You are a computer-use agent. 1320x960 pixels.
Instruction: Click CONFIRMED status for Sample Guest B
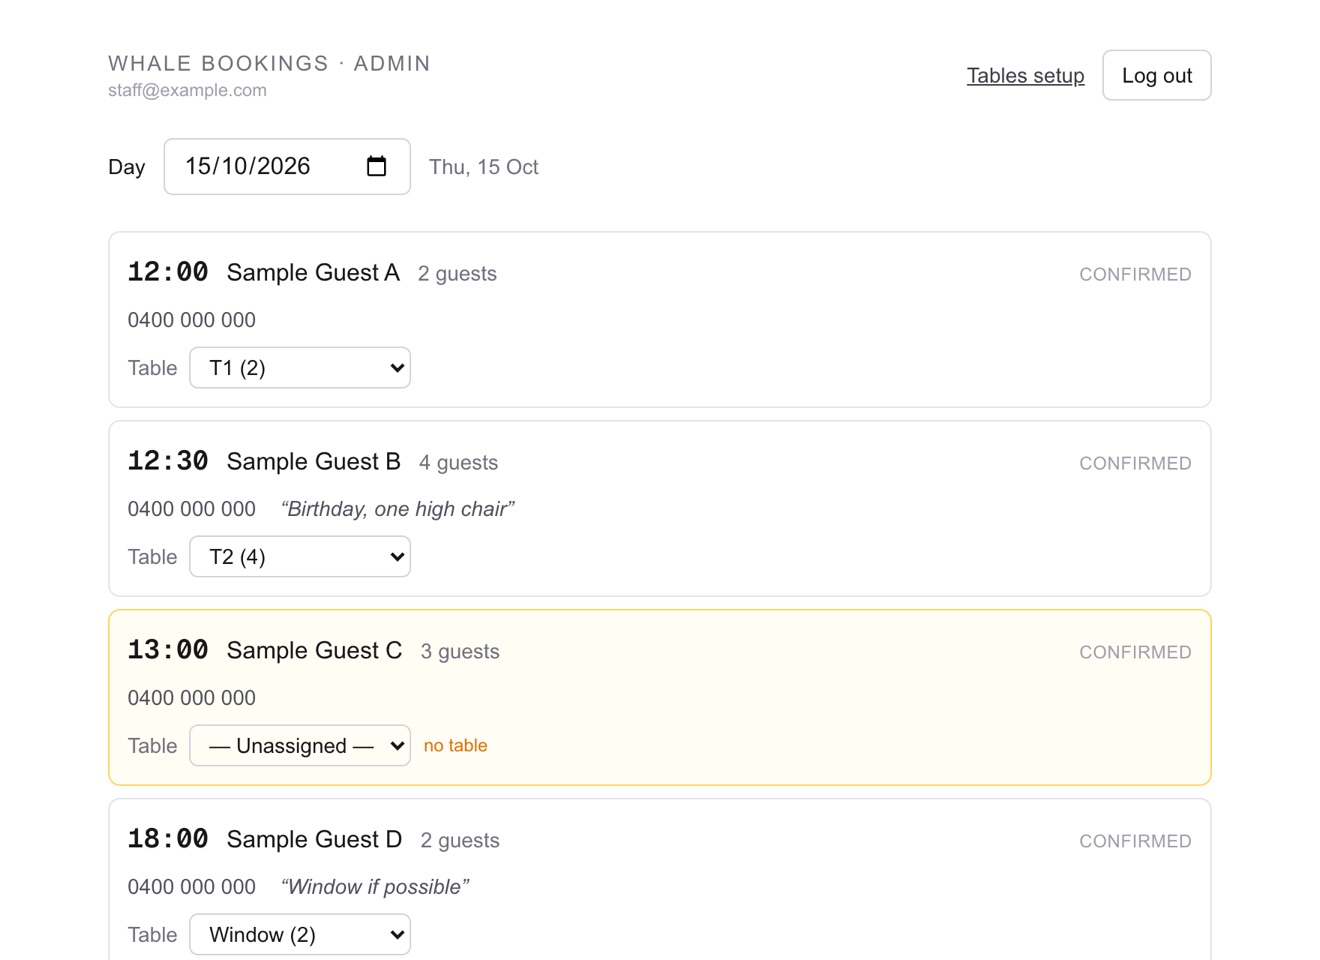1135,463
